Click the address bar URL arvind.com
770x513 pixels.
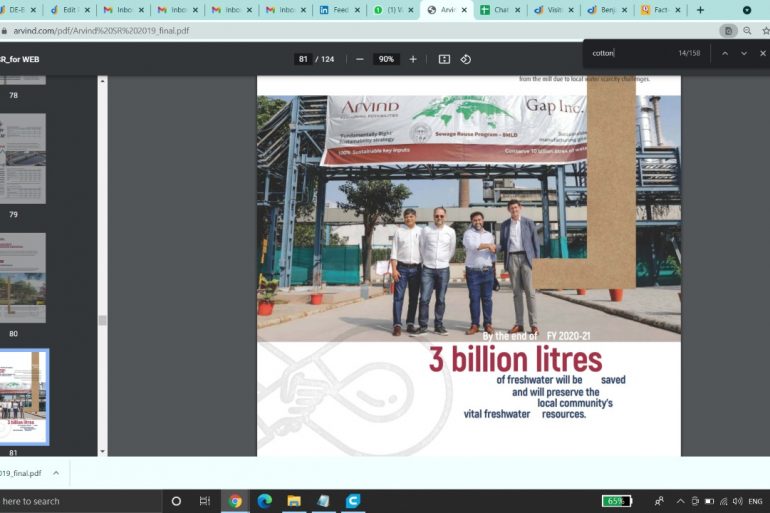[101, 30]
